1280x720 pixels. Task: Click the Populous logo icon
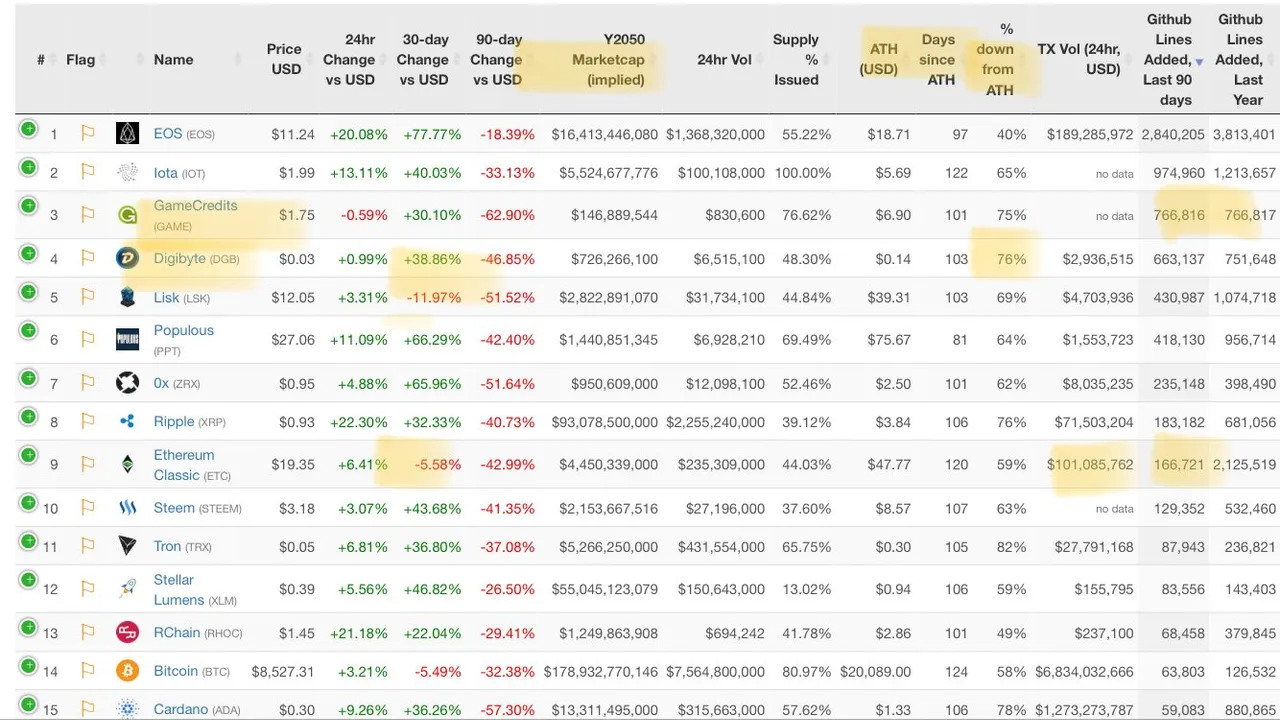pos(127,339)
